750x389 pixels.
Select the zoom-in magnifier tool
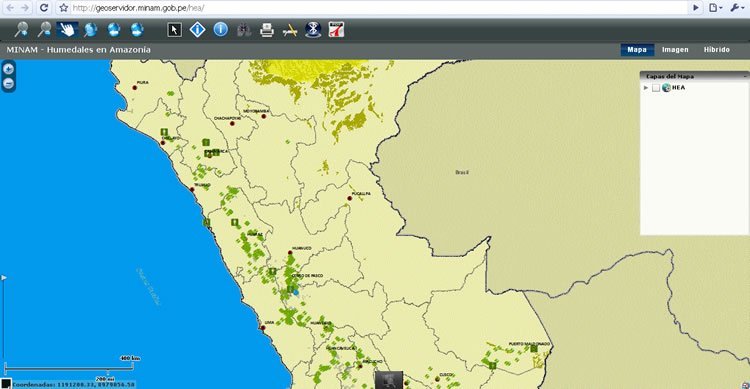pos(21,30)
